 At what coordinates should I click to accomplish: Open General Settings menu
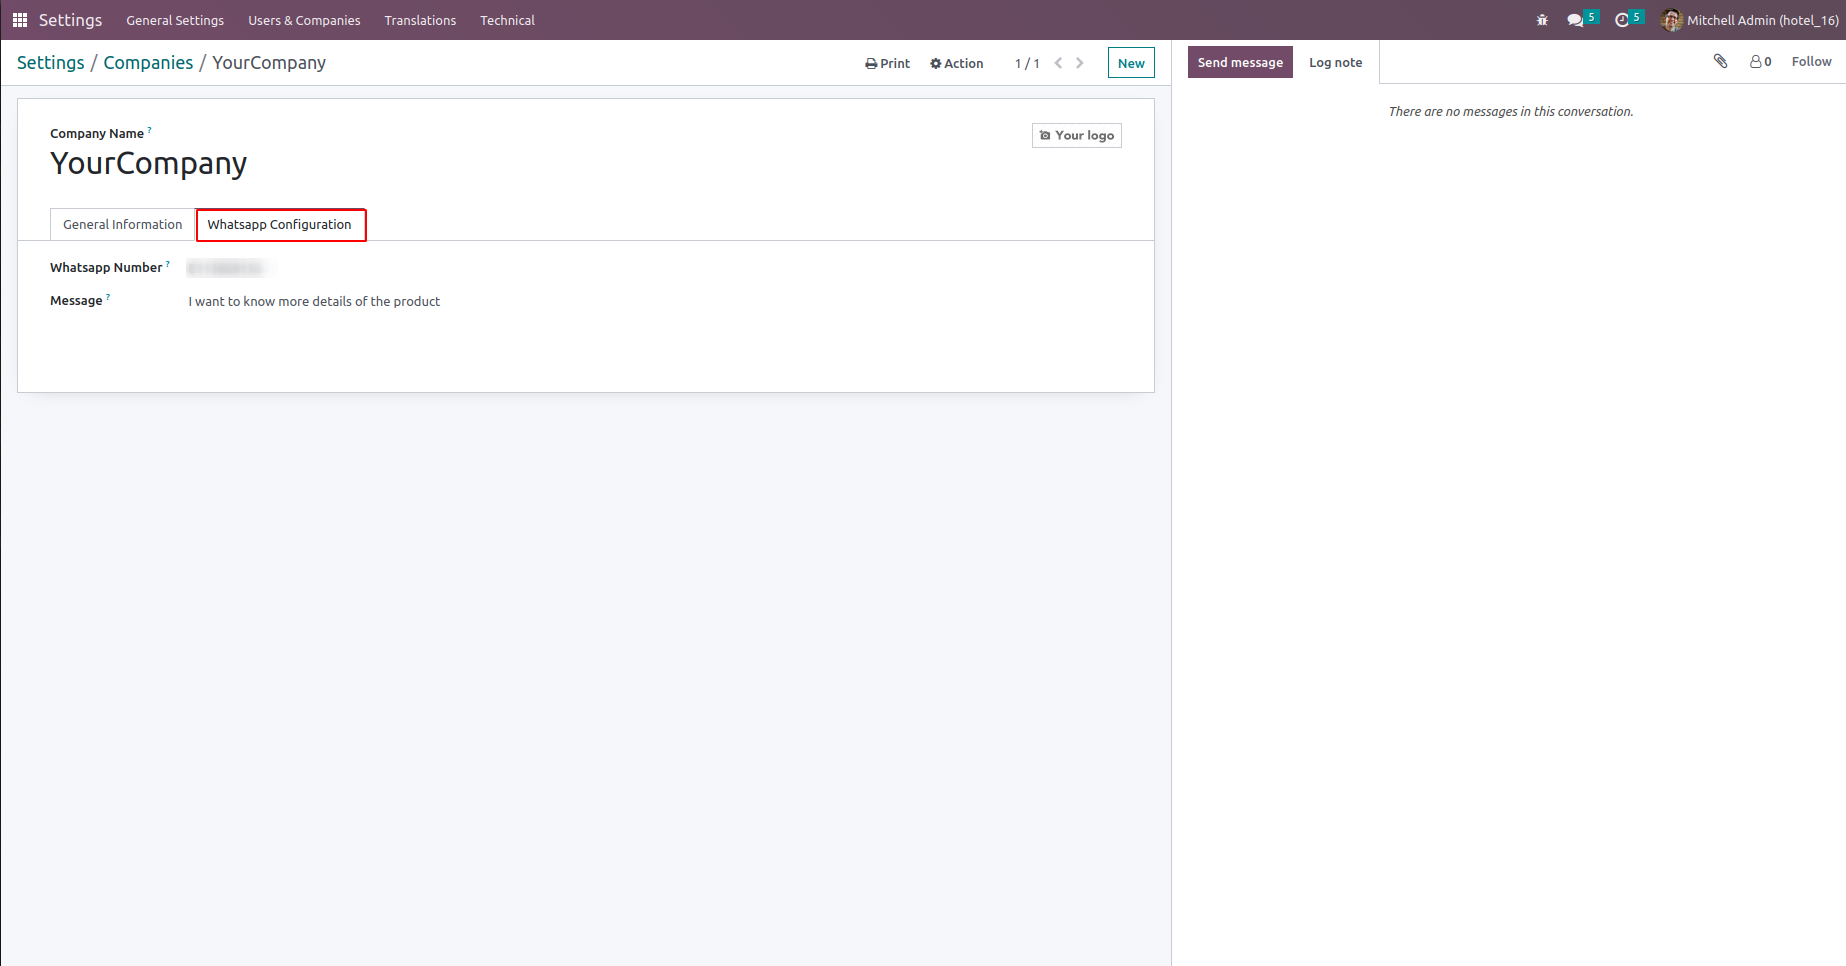pos(175,20)
